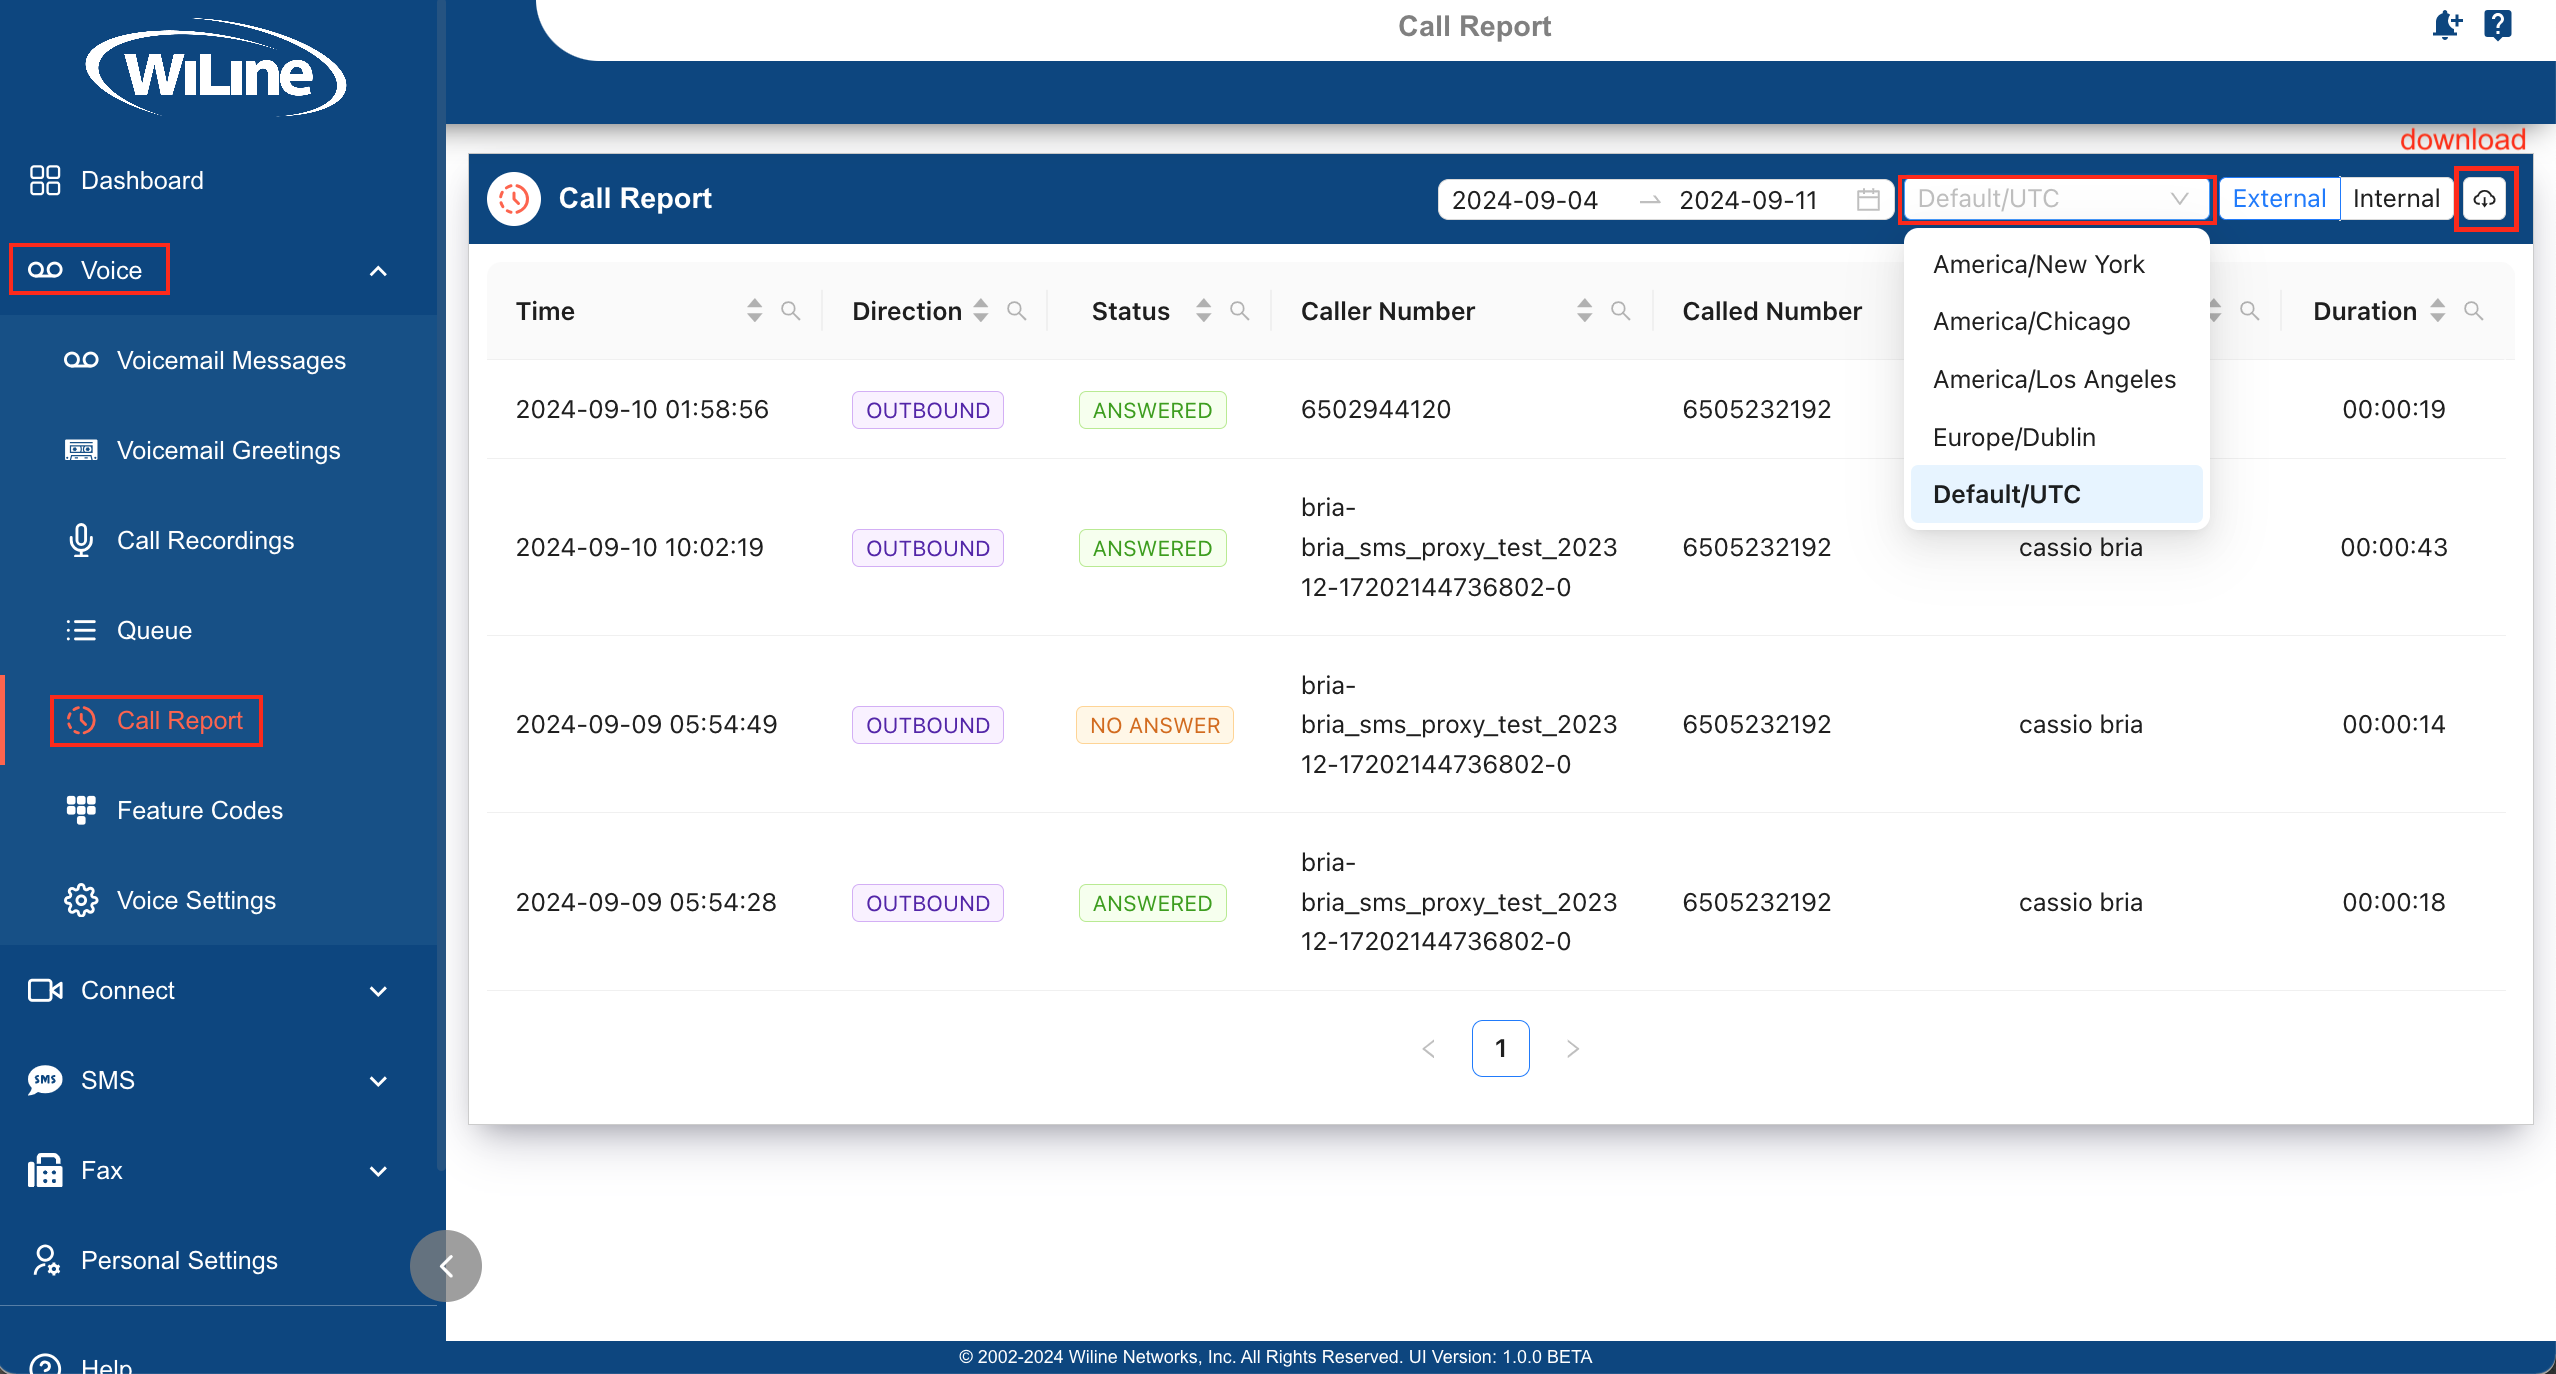
Task: Click the Feature Codes keypad icon
Action: coord(81,810)
